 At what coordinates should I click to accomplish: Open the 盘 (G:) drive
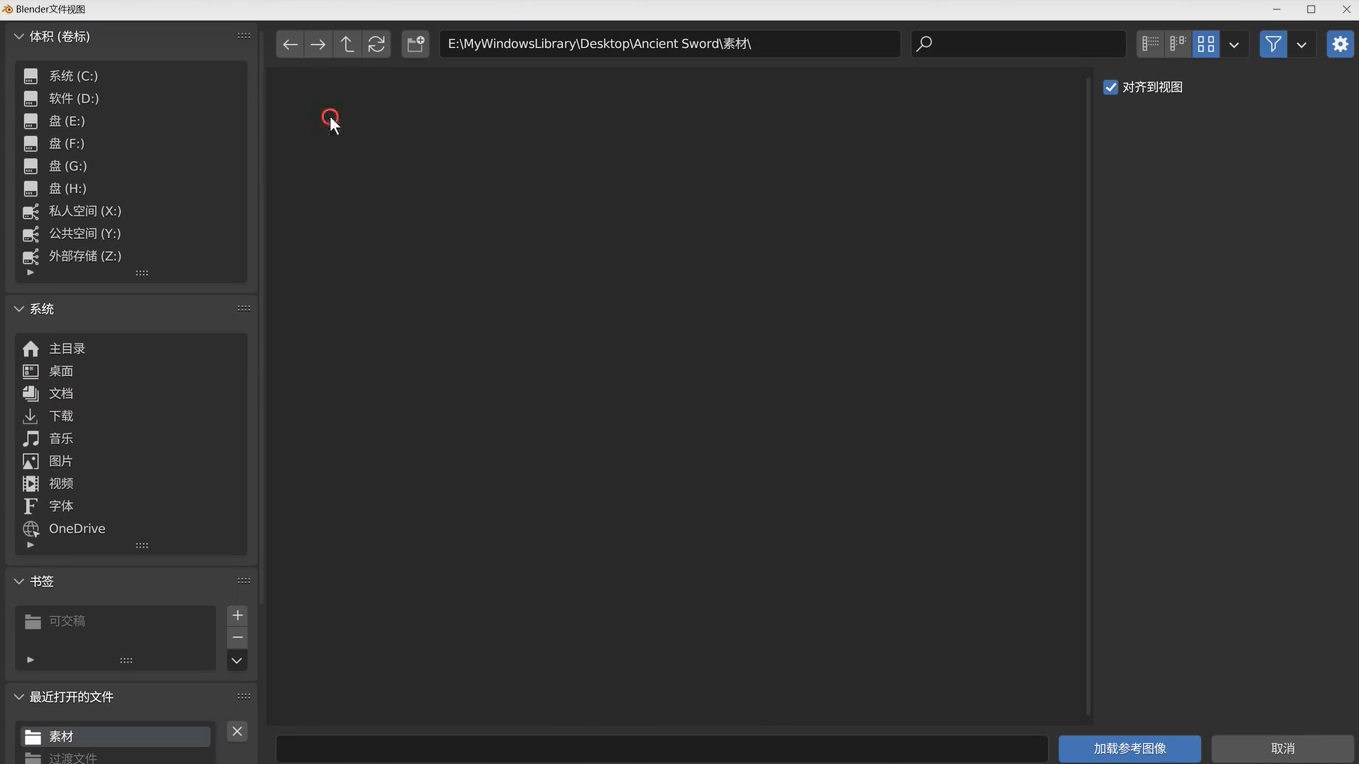(131, 166)
